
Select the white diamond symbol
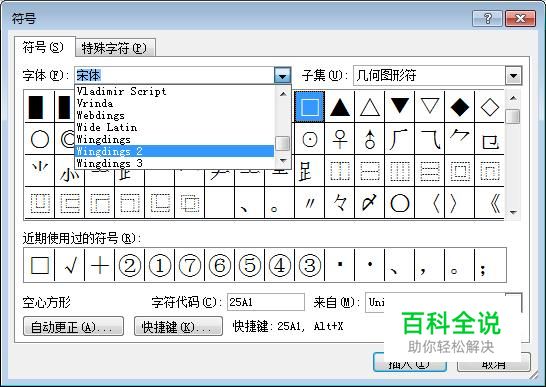point(489,107)
